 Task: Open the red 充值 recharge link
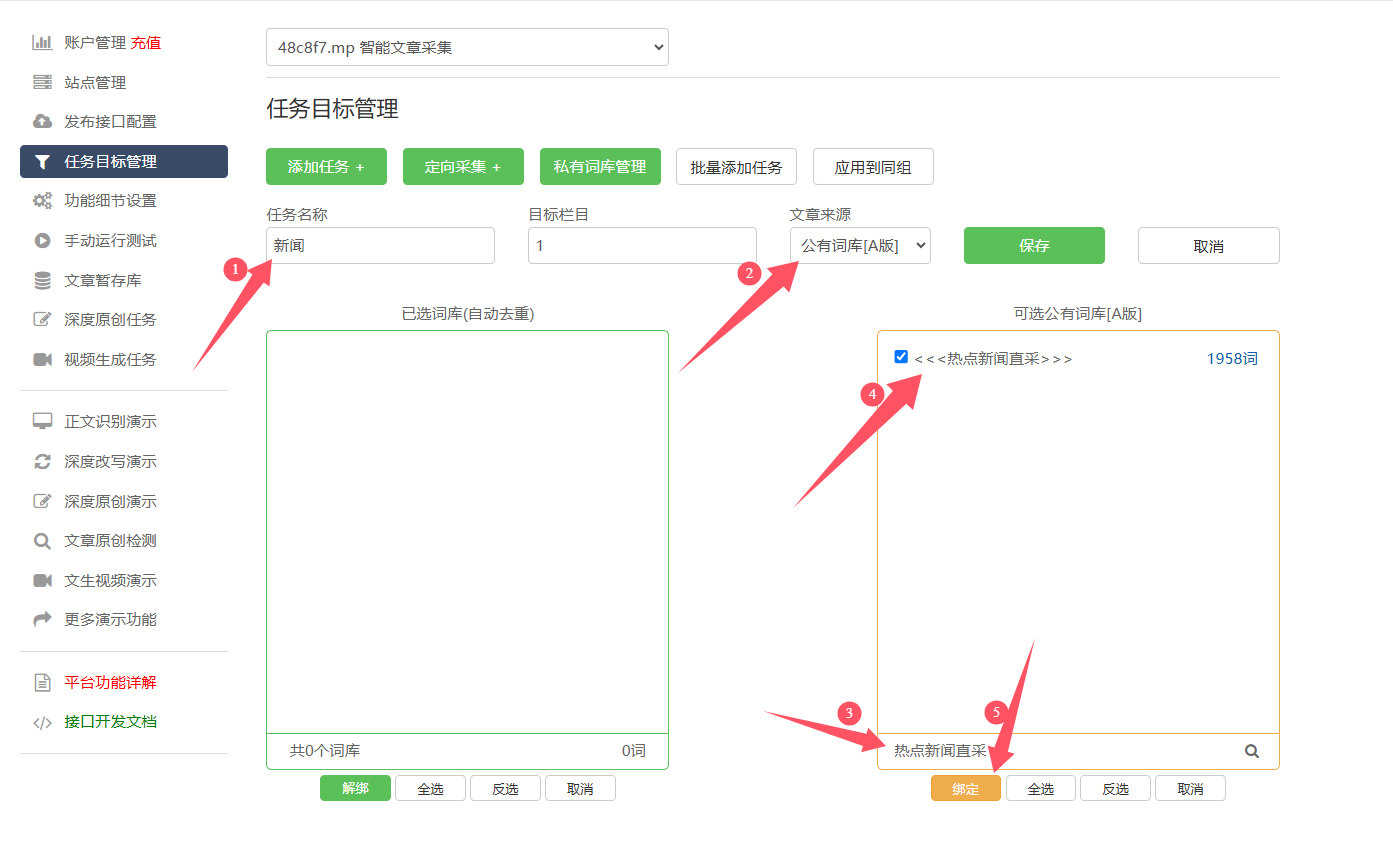click(x=146, y=42)
